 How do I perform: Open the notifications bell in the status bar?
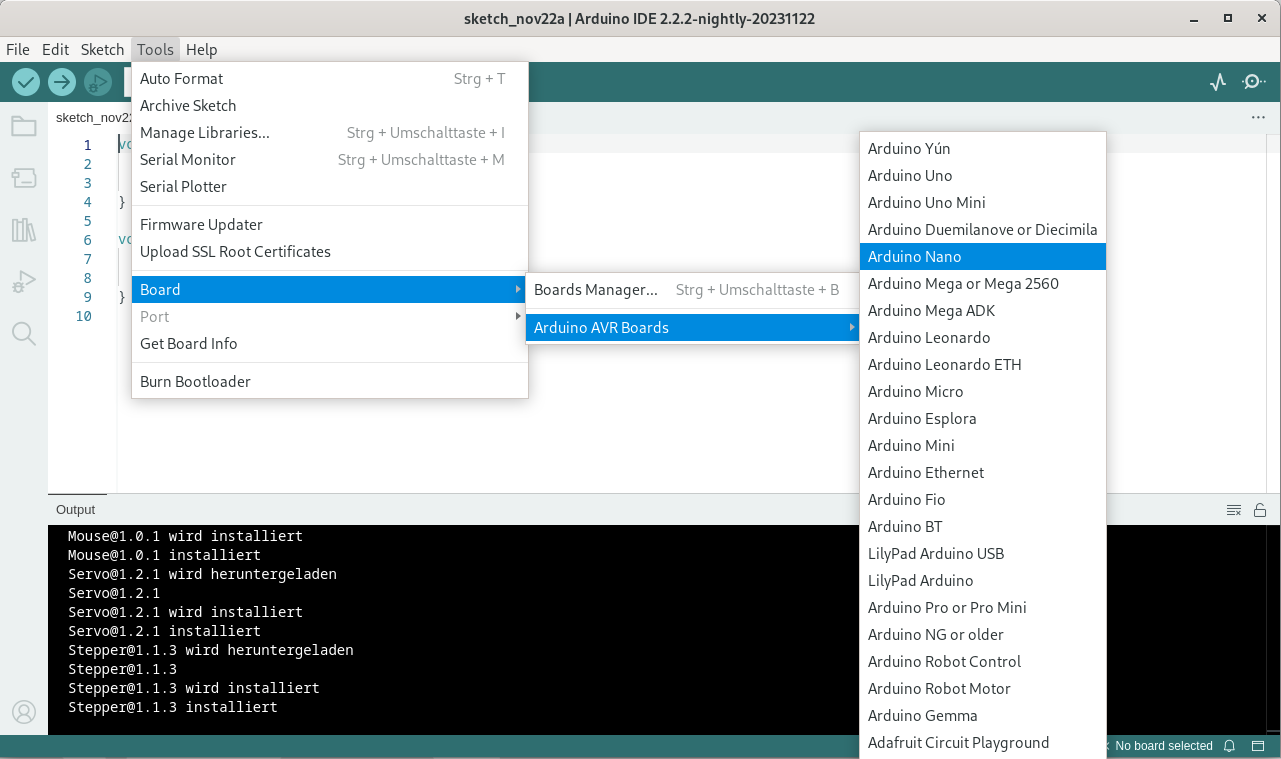1230,746
